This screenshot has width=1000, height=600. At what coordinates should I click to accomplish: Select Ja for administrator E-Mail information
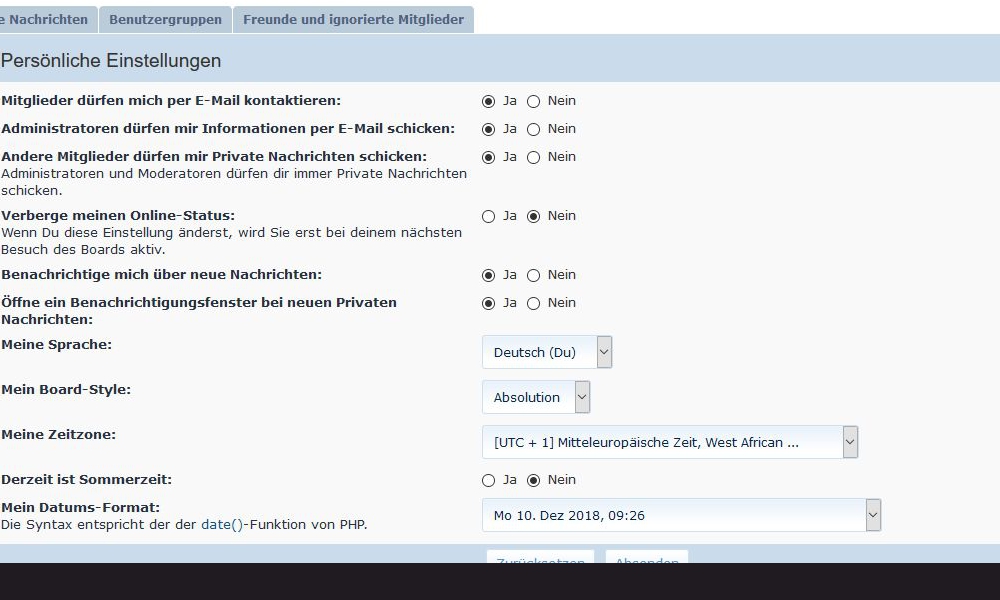489,129
